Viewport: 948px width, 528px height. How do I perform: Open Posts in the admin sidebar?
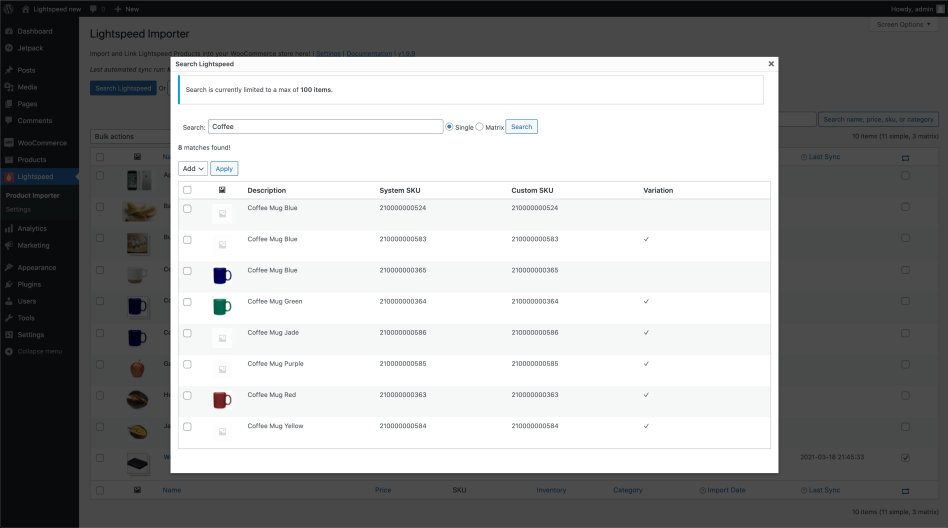26,70
